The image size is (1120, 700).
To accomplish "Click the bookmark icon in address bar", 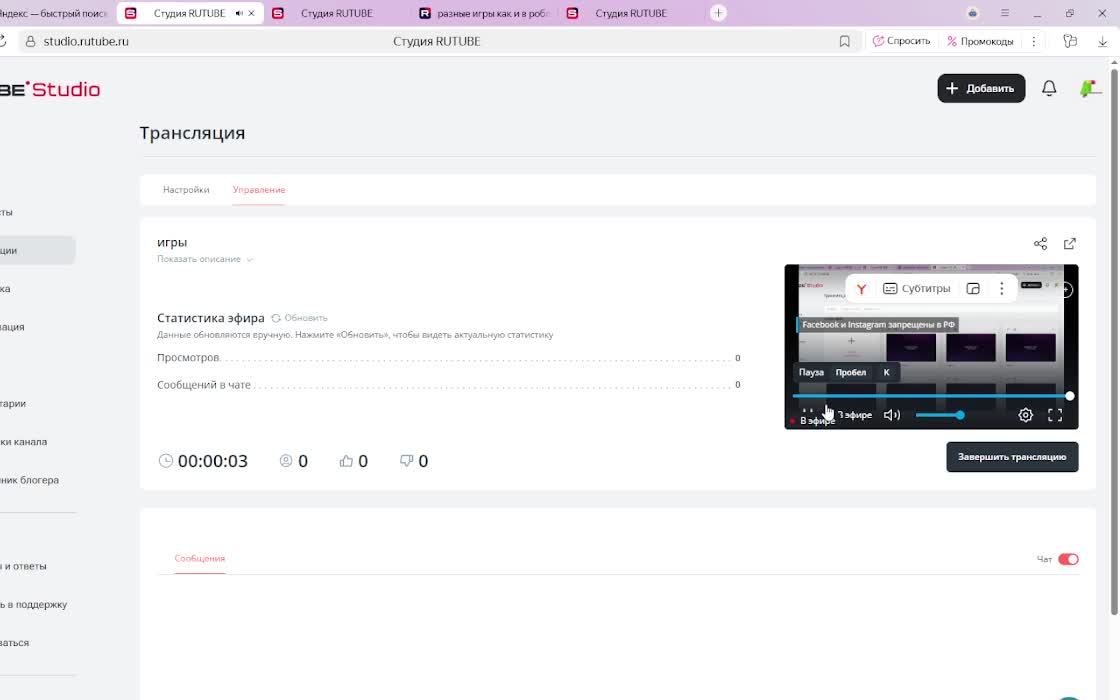I will [844, 41].
